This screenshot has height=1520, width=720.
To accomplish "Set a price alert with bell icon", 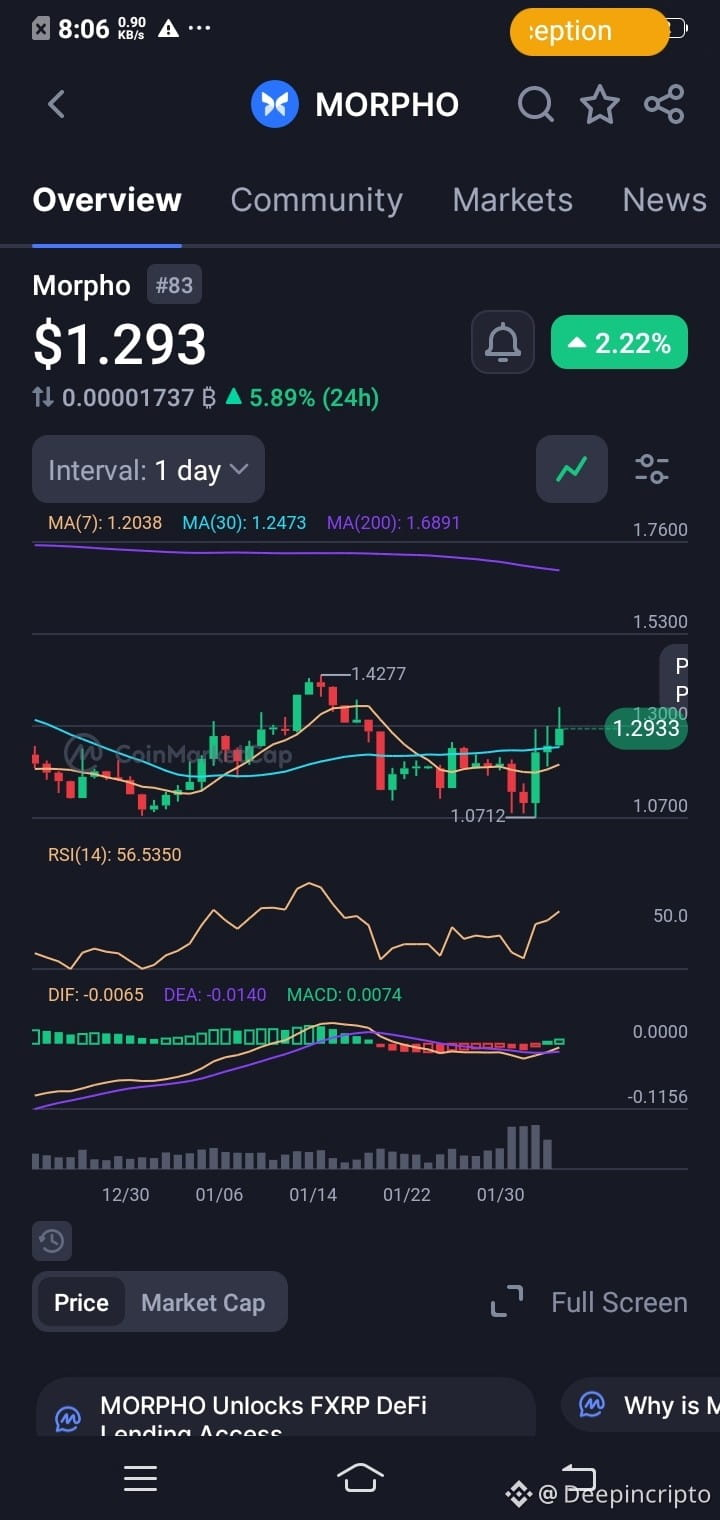I will (x=503, y=343).
